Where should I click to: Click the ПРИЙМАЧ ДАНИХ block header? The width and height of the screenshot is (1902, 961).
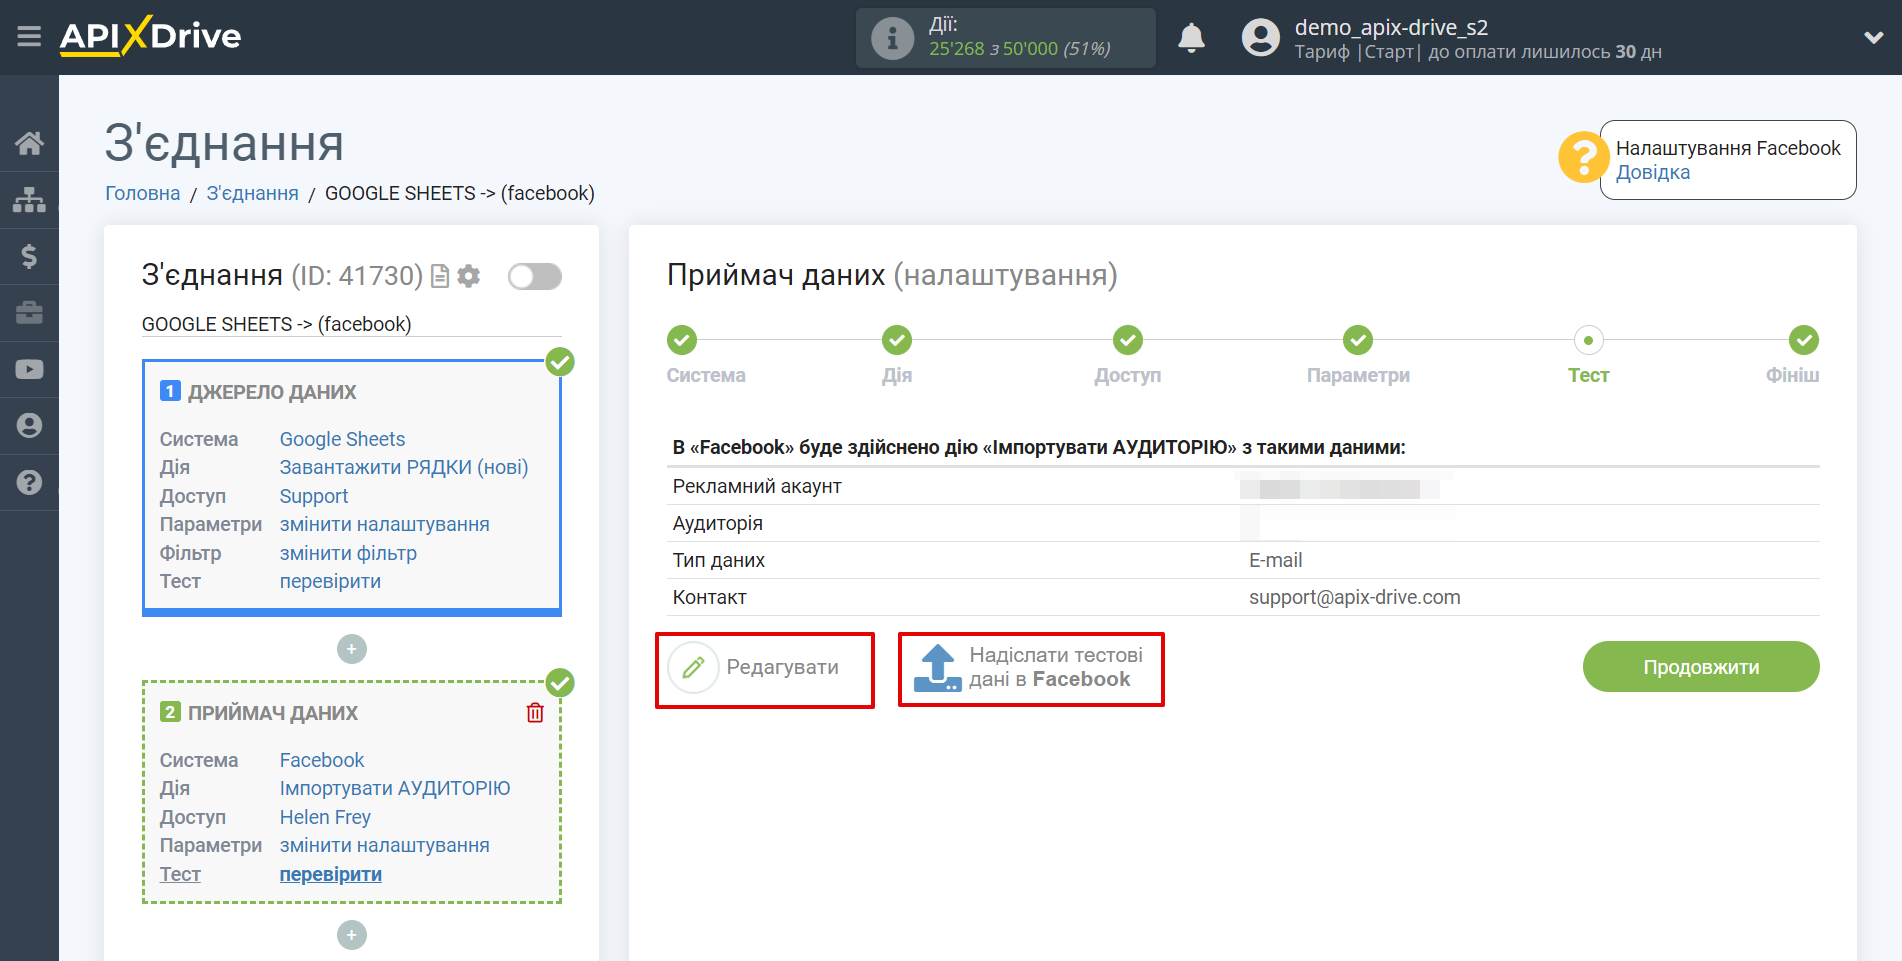click(273, 713)
